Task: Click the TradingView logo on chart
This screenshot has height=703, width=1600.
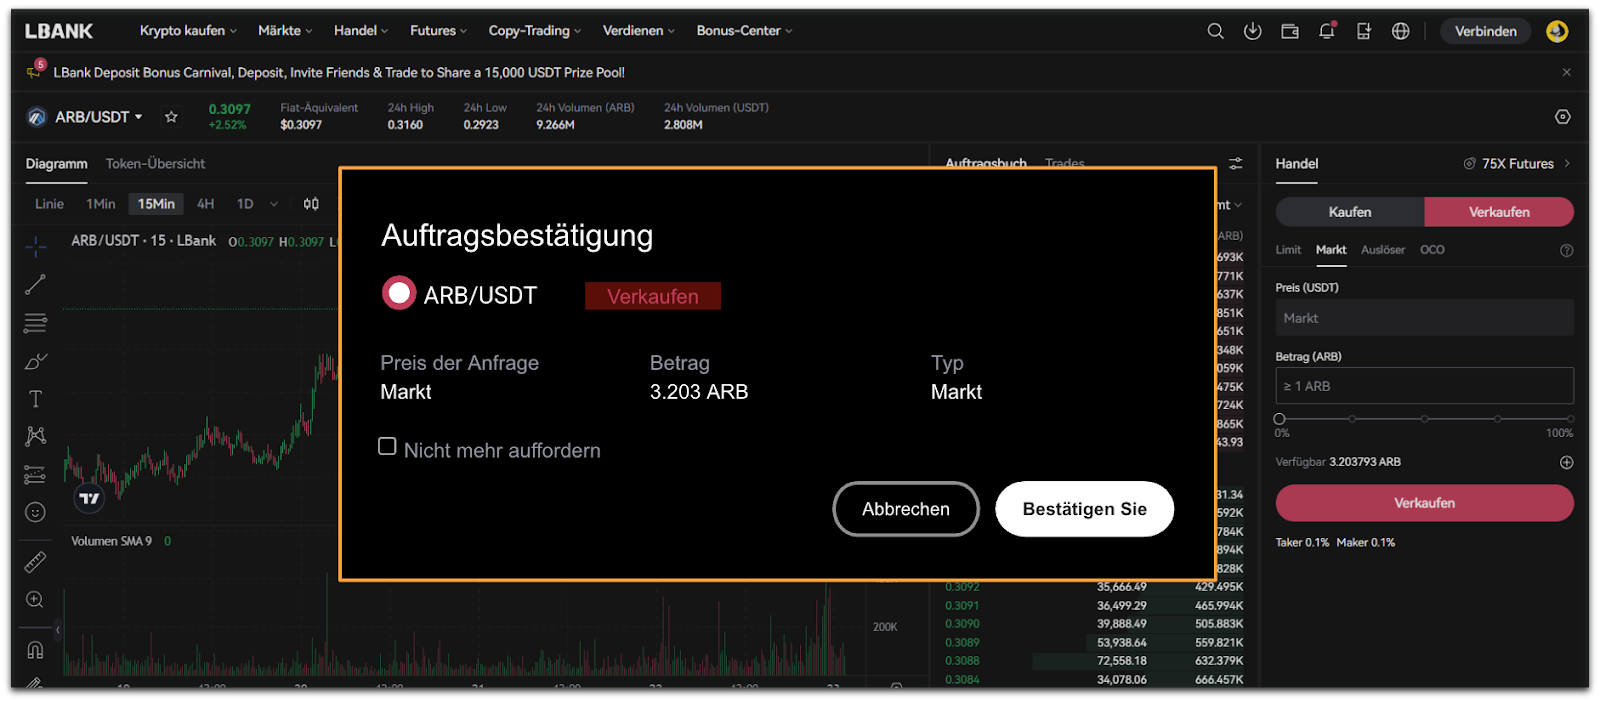Action: [x=90, y=498]
